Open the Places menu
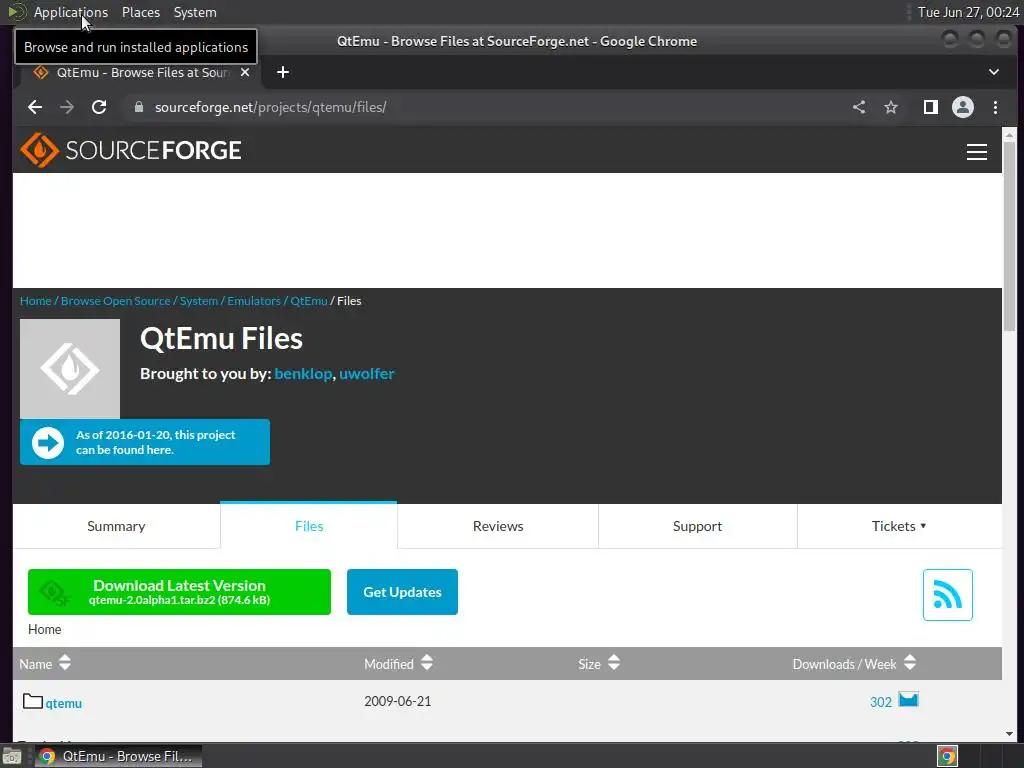 click(140, 12)
